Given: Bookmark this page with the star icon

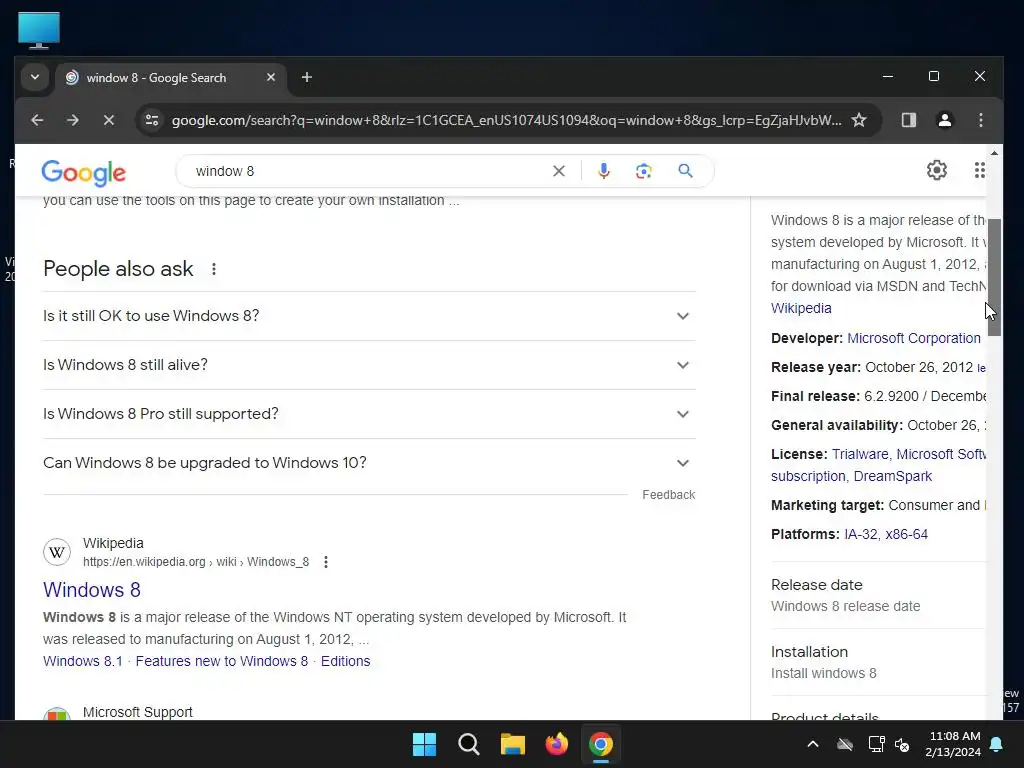Looking at the screenshot, I should coord(859,120).
